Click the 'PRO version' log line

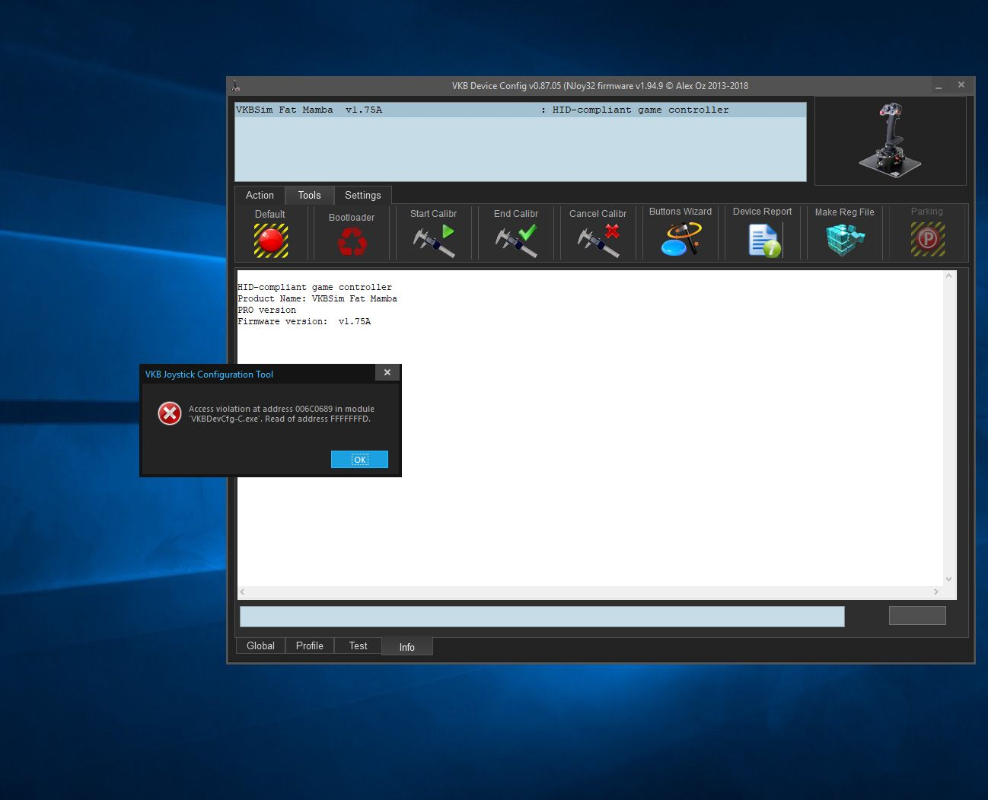coord(267,310)
